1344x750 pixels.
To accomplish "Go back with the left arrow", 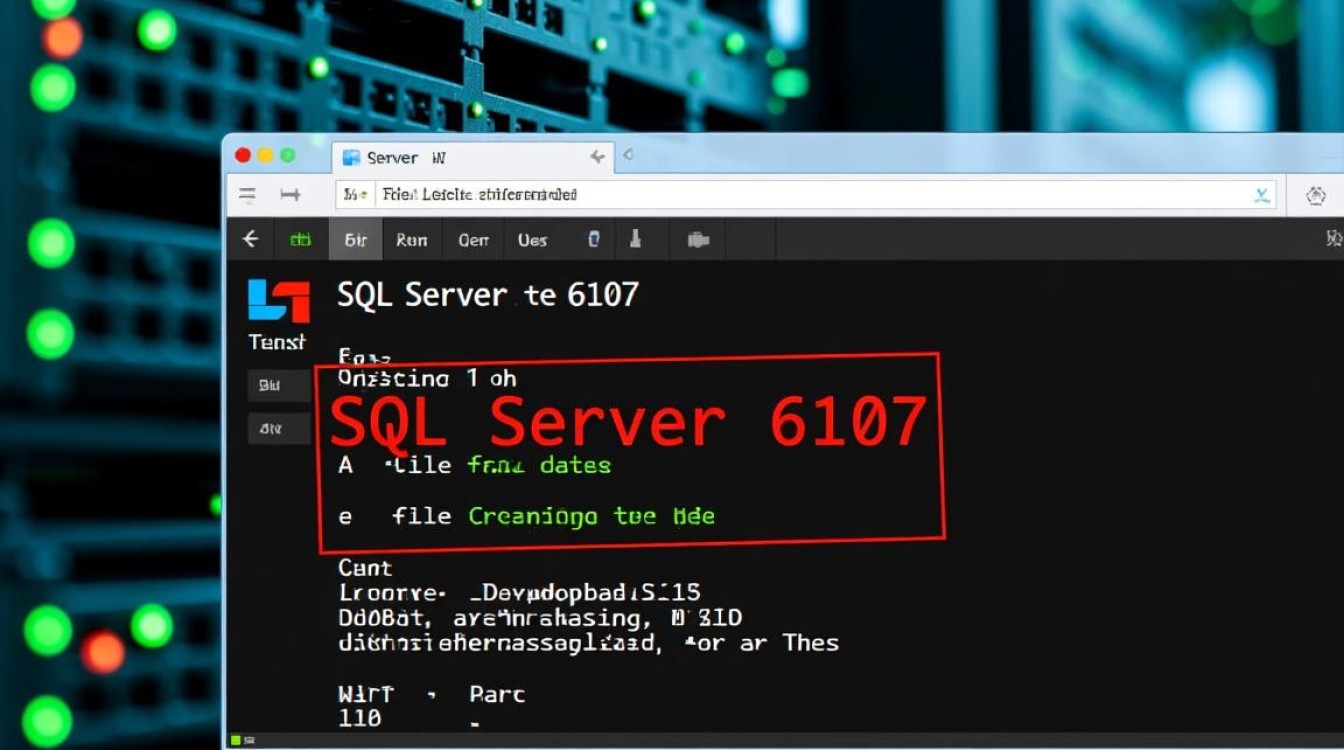I will click(250, 239).
